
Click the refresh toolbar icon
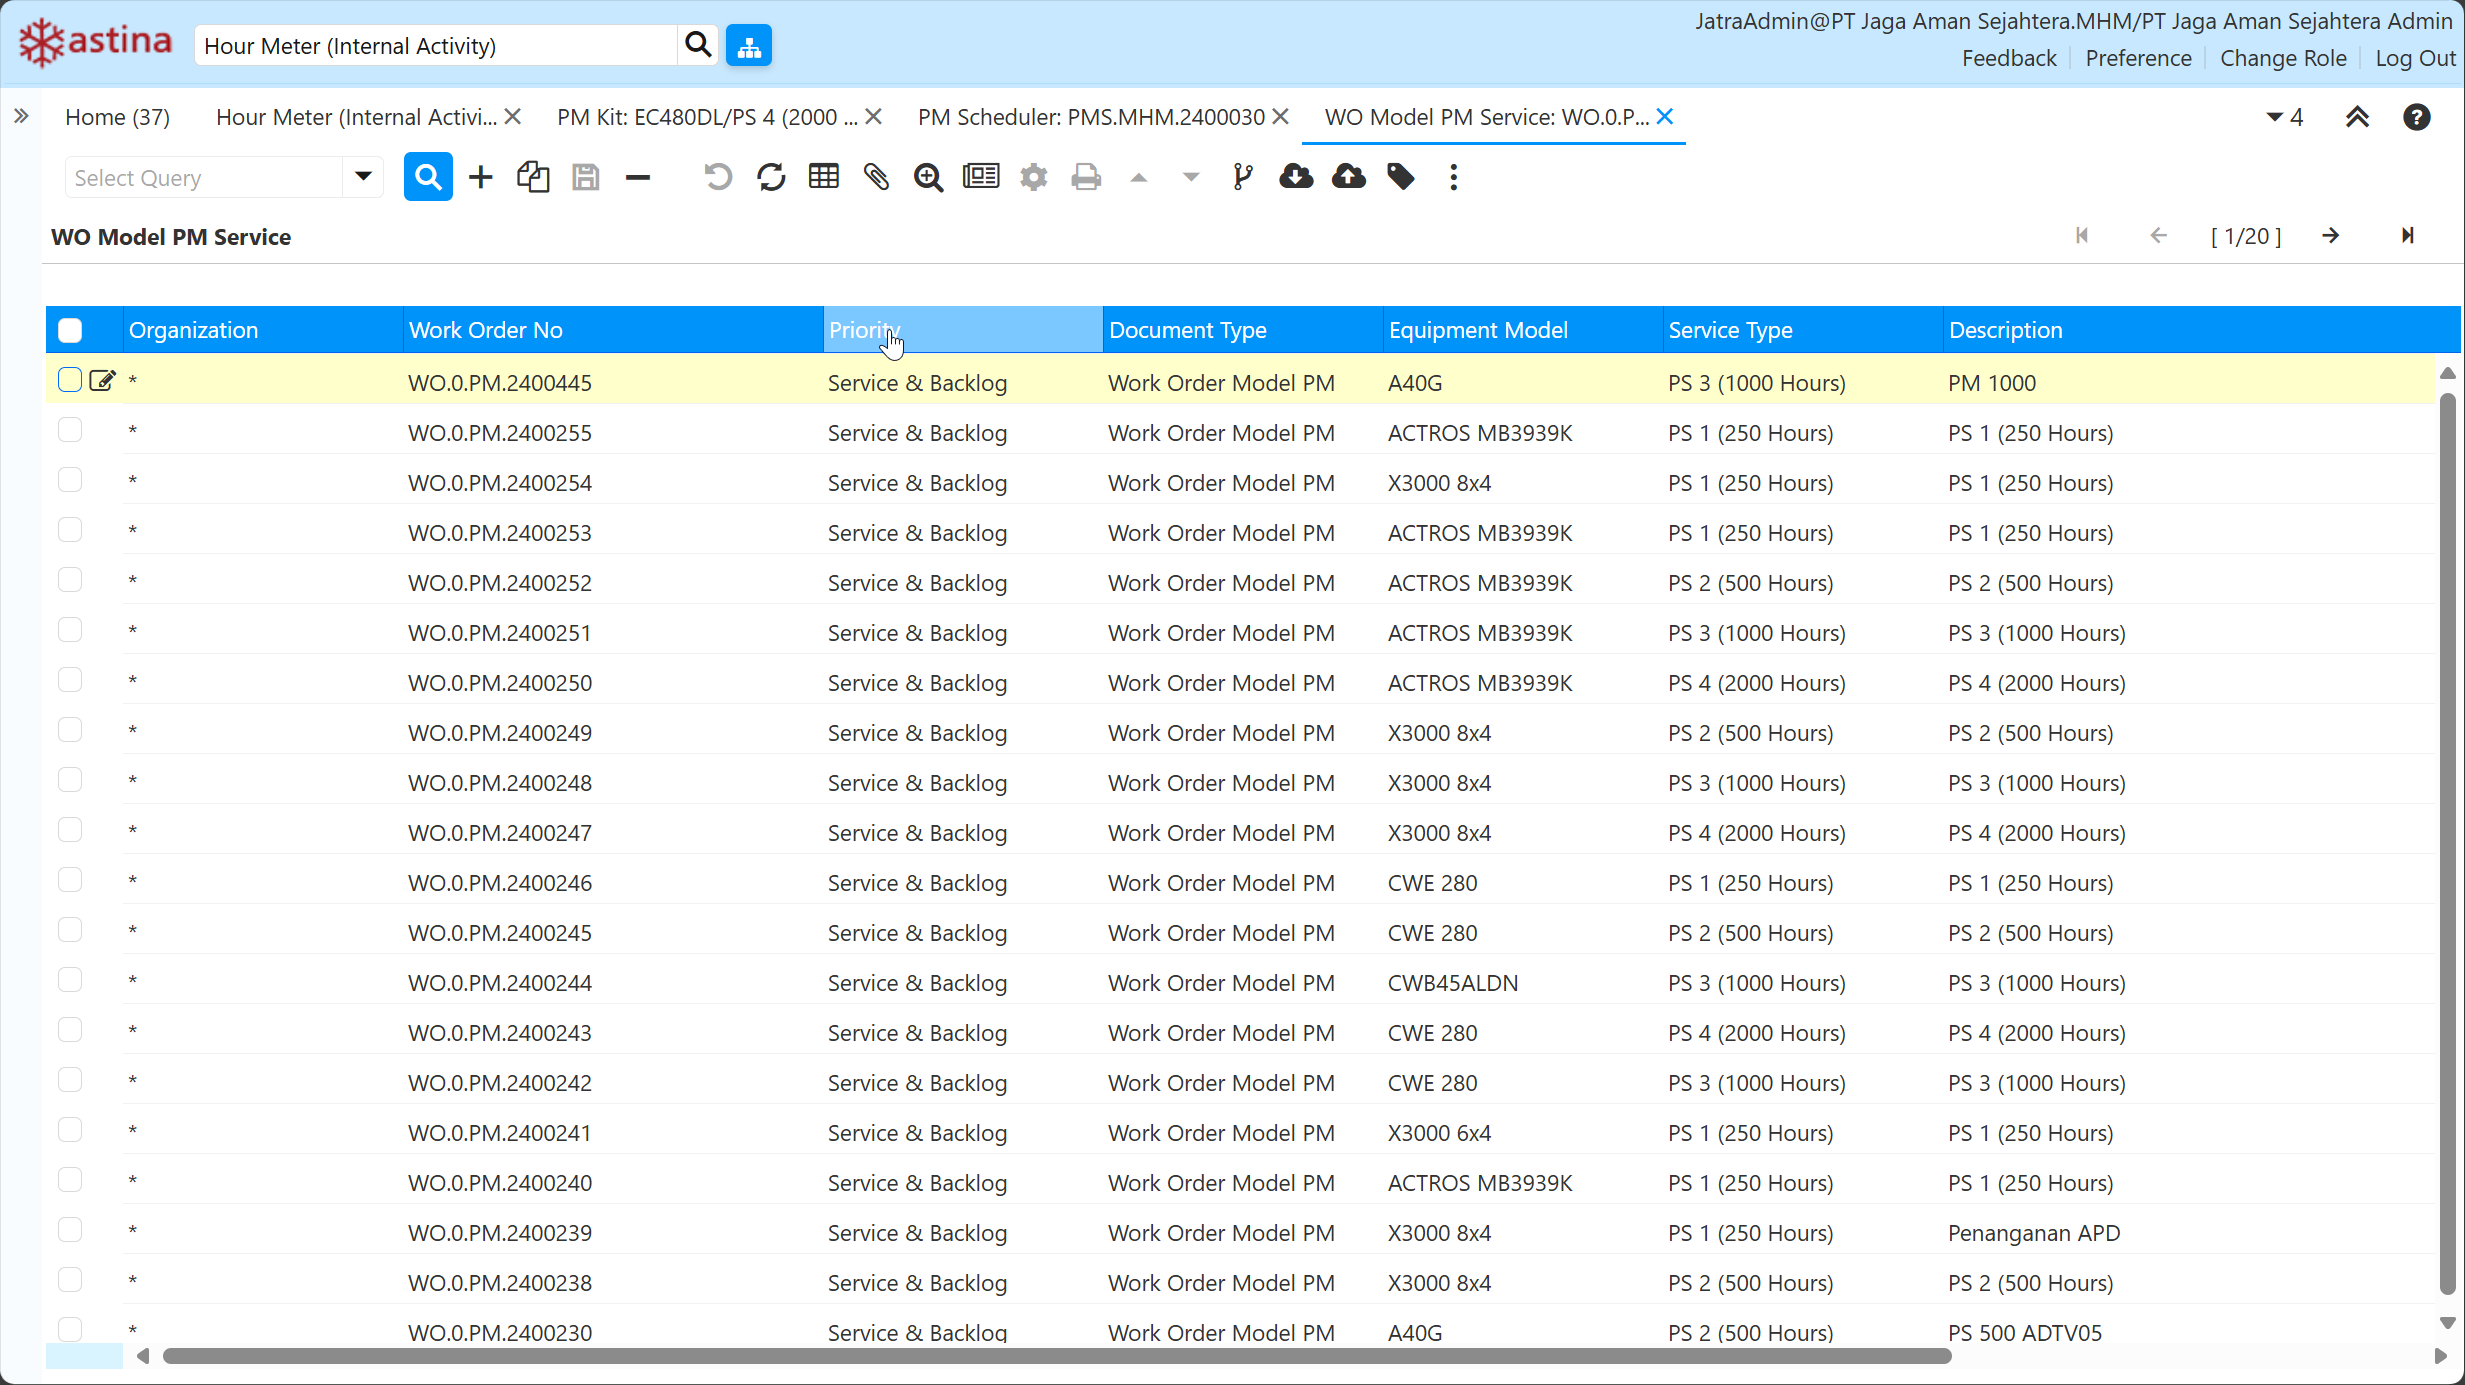pyautogui.click(x=771, y=177)
